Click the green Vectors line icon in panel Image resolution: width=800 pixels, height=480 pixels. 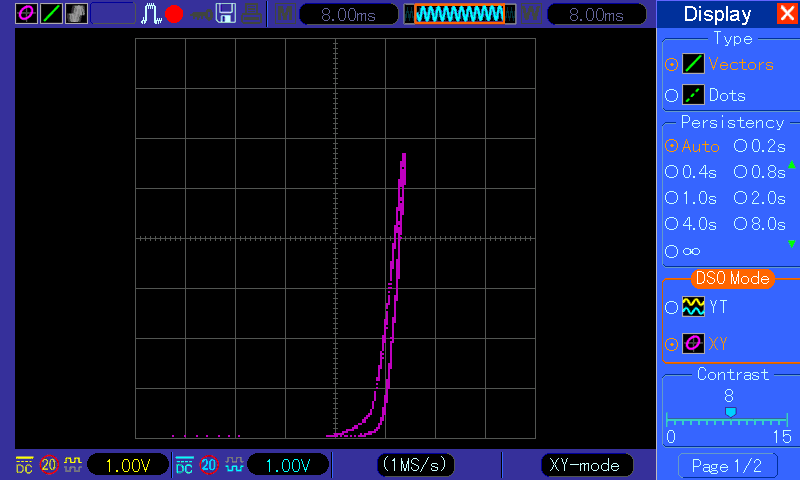tap(693, 64)
